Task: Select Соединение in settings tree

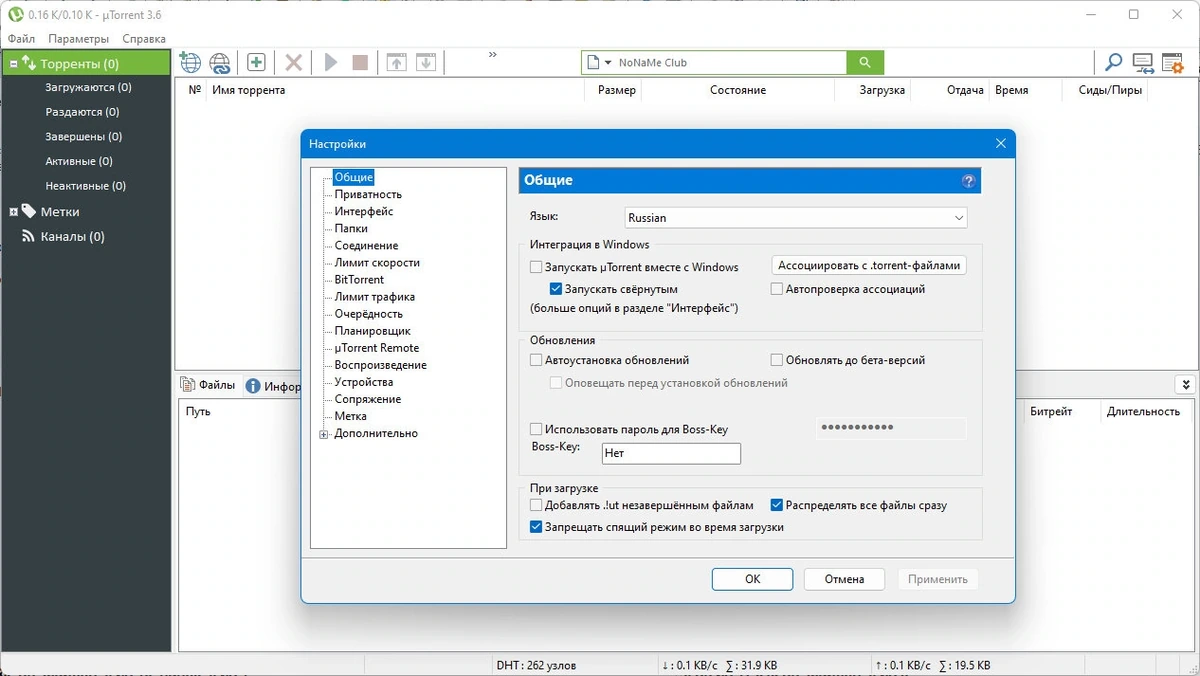Action: pos(366,246)
